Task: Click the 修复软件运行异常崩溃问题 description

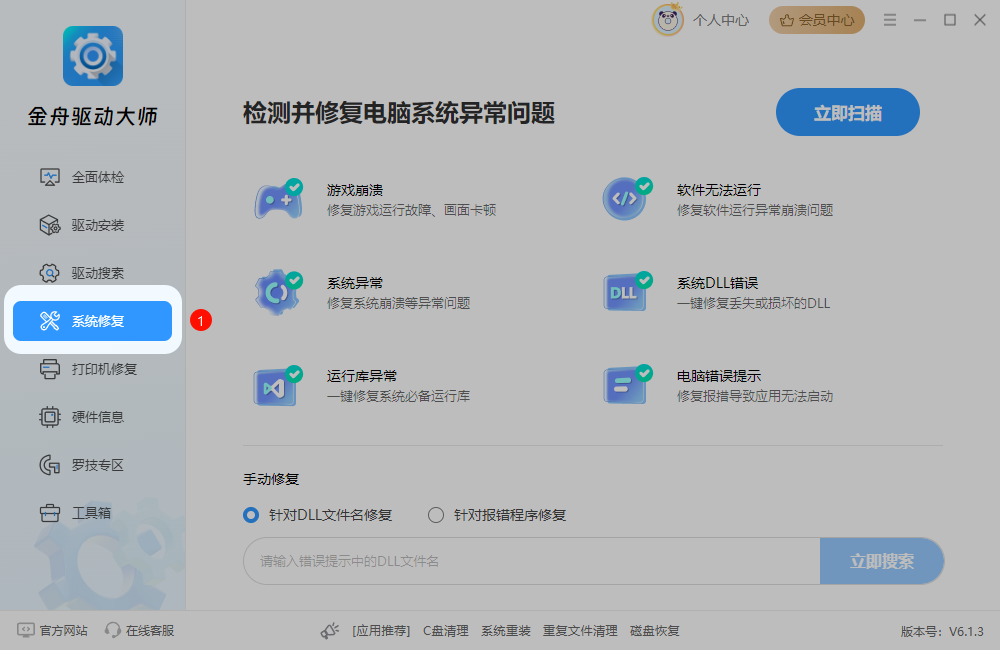Action: pos(755,210)
